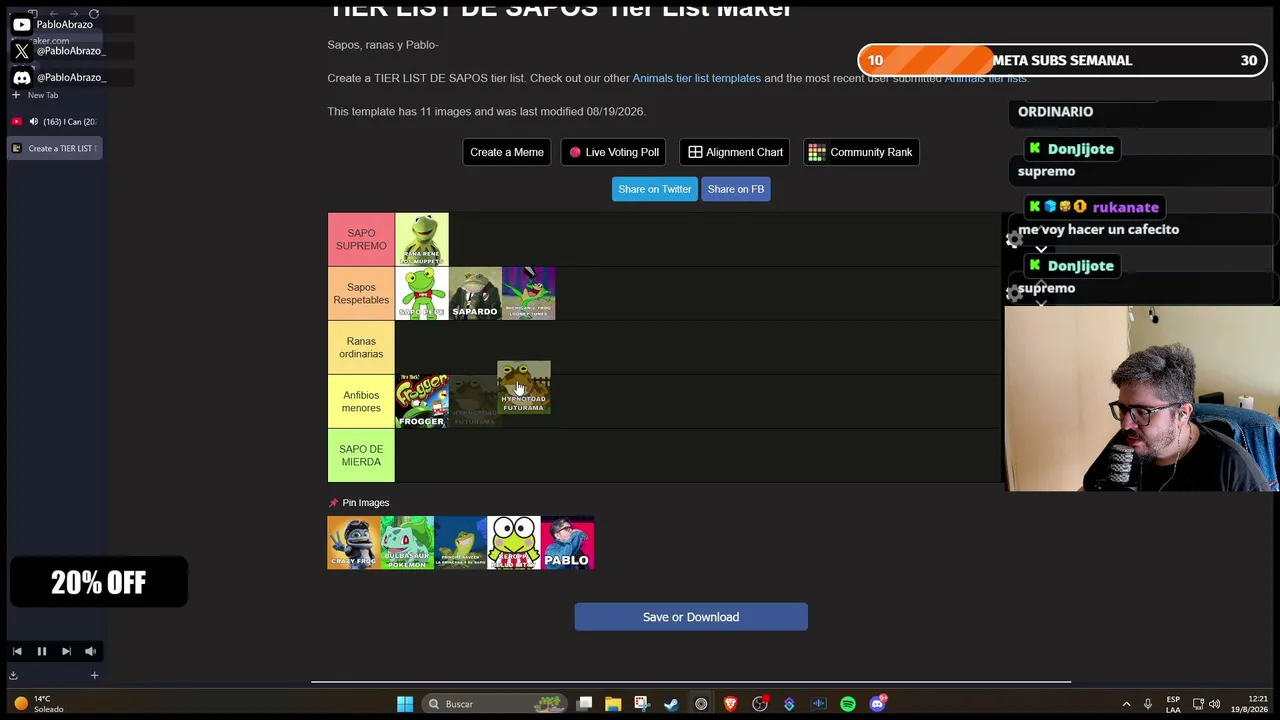This screenshot has width=1280, height=720.
Task: Click the SAPO SUPREMO tier label
Action: (x=361, y=239)
